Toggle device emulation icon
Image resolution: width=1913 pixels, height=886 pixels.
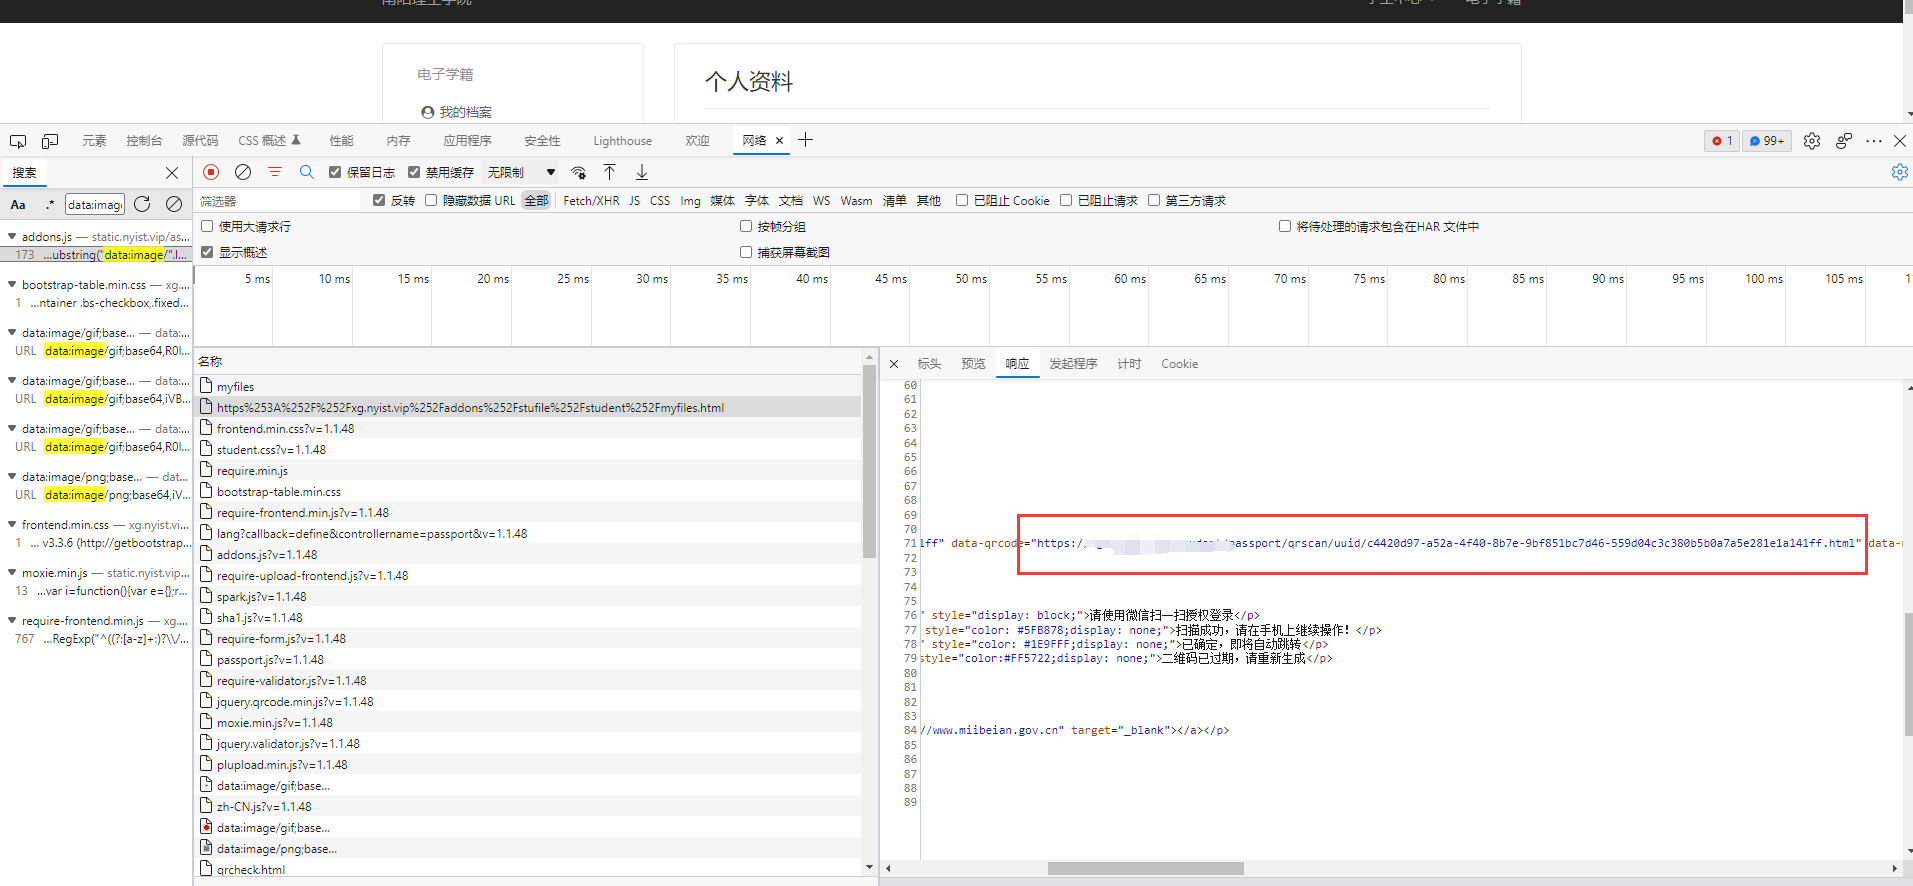pyautogui.click(x=50, y=141)
